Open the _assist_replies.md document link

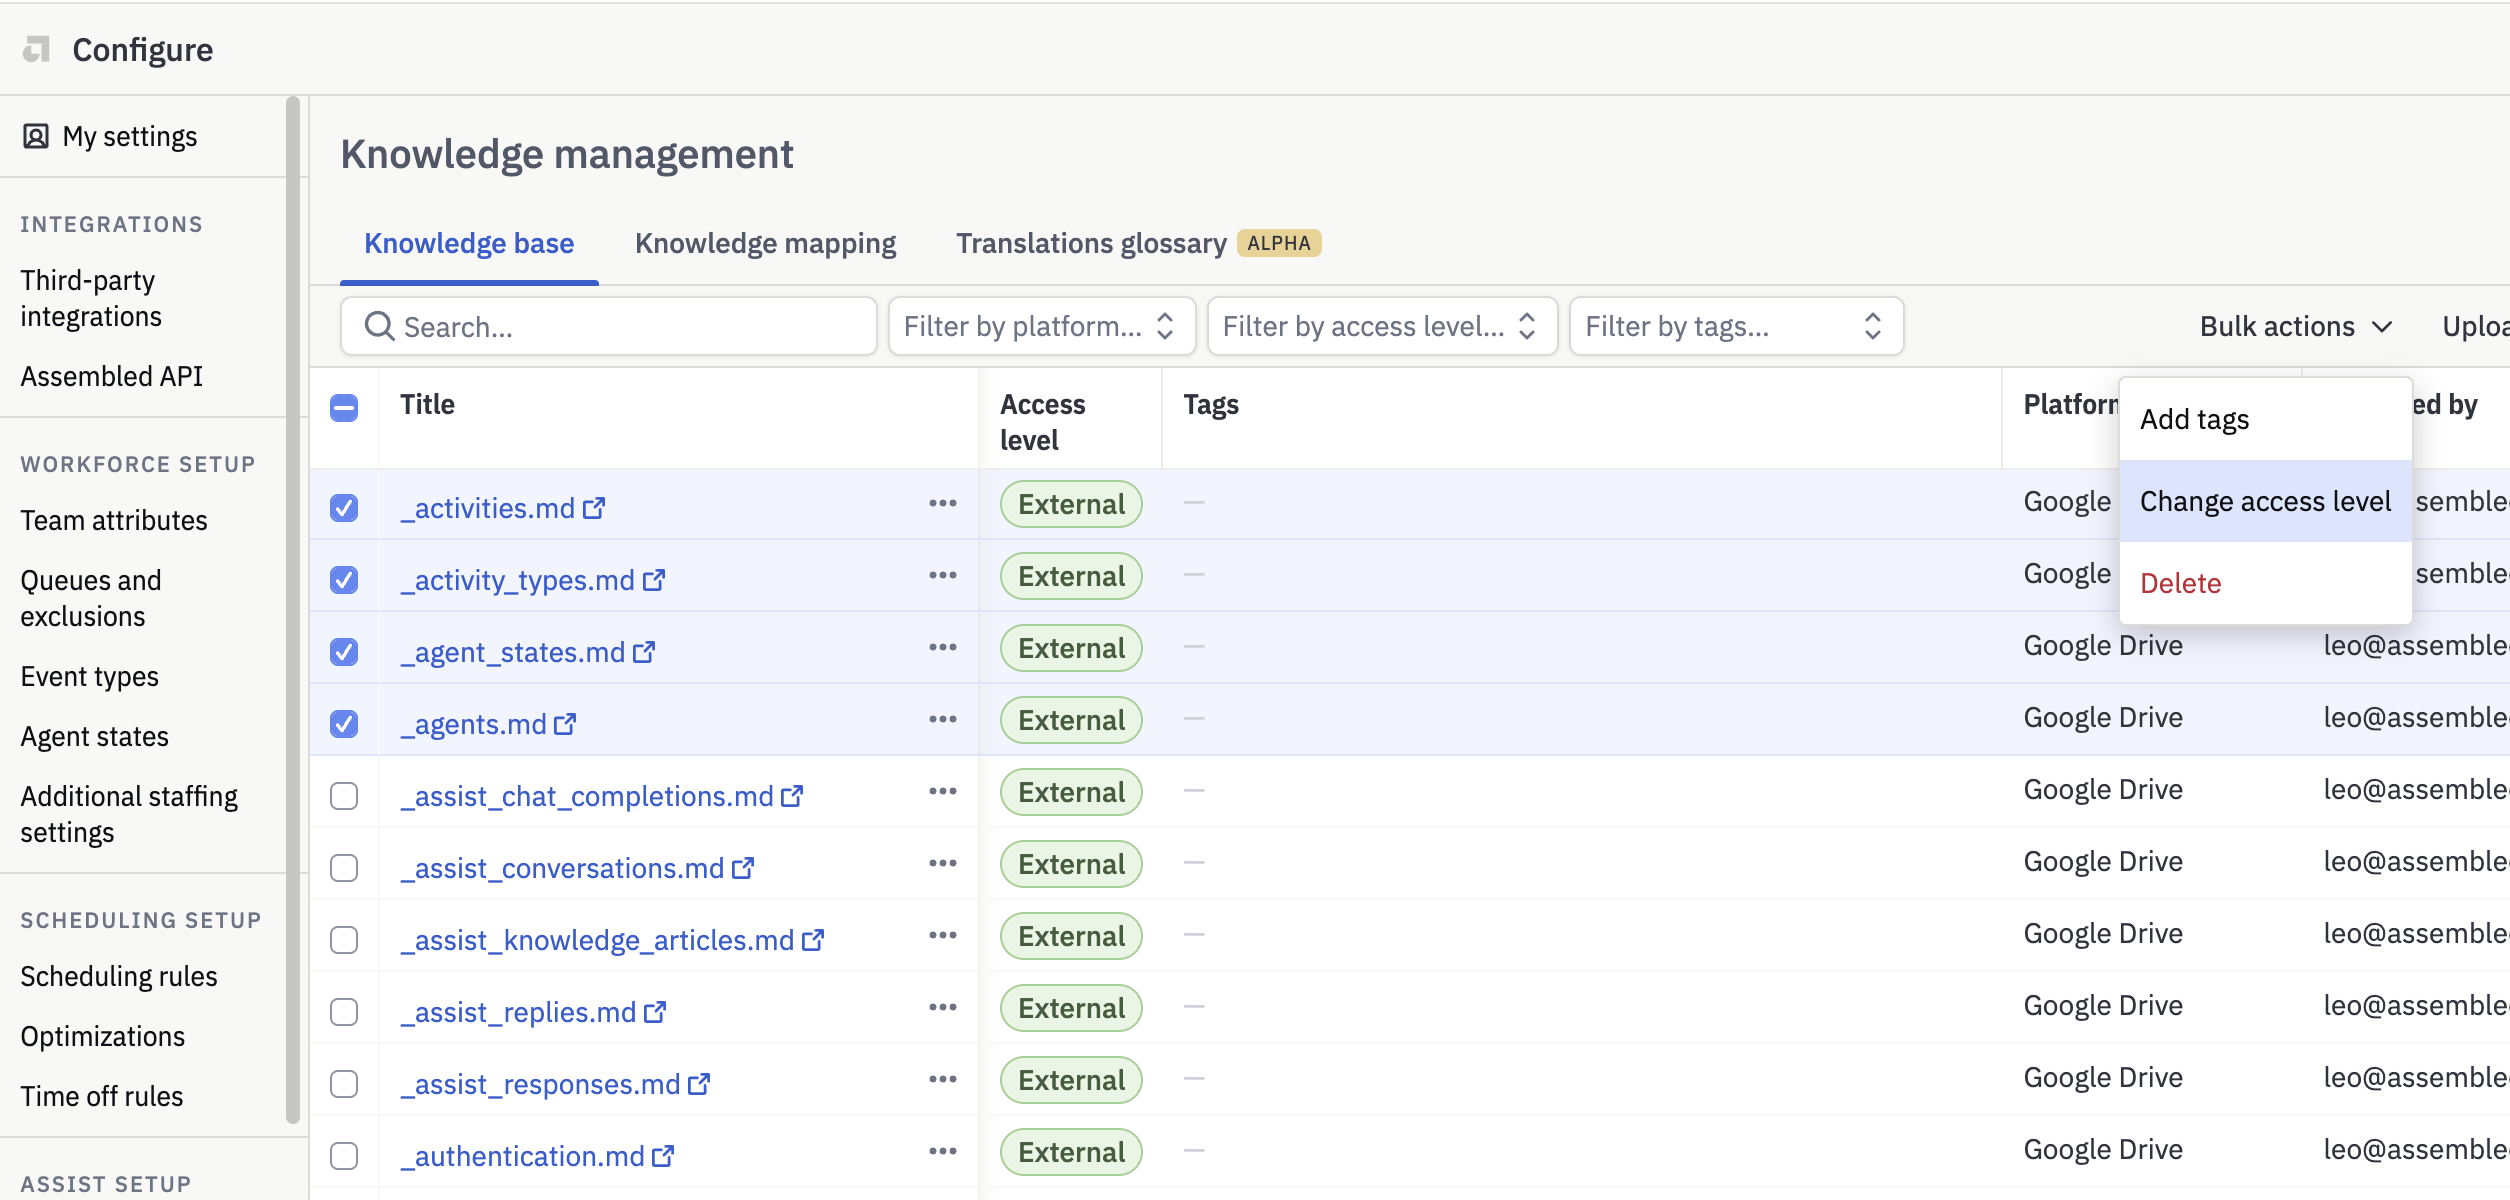pos(518,1012)
